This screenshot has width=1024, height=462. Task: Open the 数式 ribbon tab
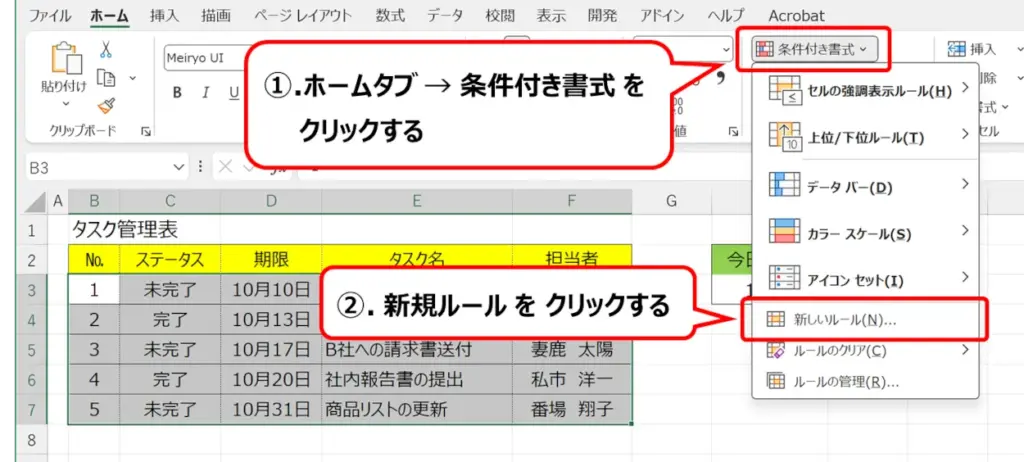point(391,15)
